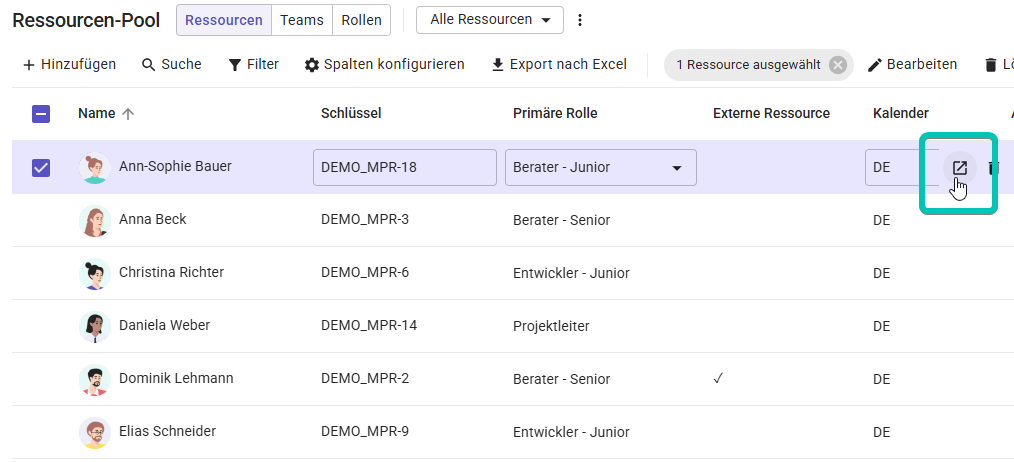This screenshot has height=462, width=1014.
Task: Click the Bearbeiten edit button
Action: click(912, 65)
